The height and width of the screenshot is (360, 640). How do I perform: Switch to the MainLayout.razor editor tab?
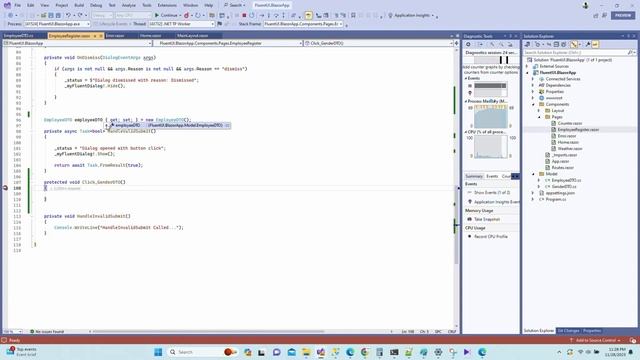pyautogui.click(x=192, y=36)
